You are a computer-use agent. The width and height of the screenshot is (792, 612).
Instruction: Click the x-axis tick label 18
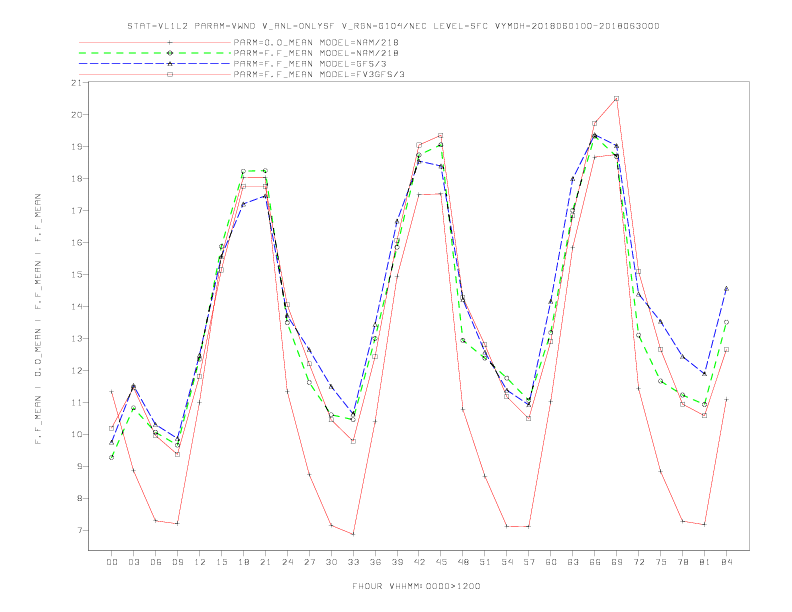243,562
